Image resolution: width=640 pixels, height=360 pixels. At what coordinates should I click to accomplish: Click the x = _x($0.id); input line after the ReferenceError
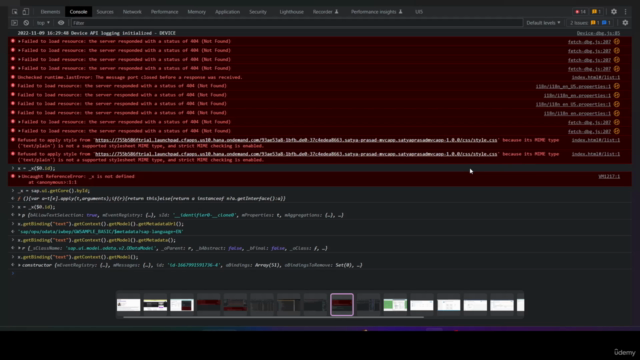[36, 207]
